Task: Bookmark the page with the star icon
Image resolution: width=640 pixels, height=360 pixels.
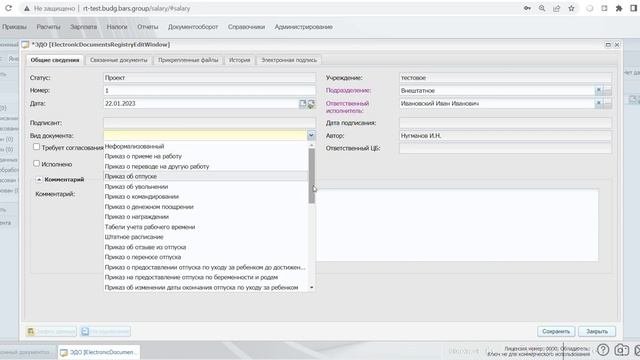Action: tap(571, 8)
